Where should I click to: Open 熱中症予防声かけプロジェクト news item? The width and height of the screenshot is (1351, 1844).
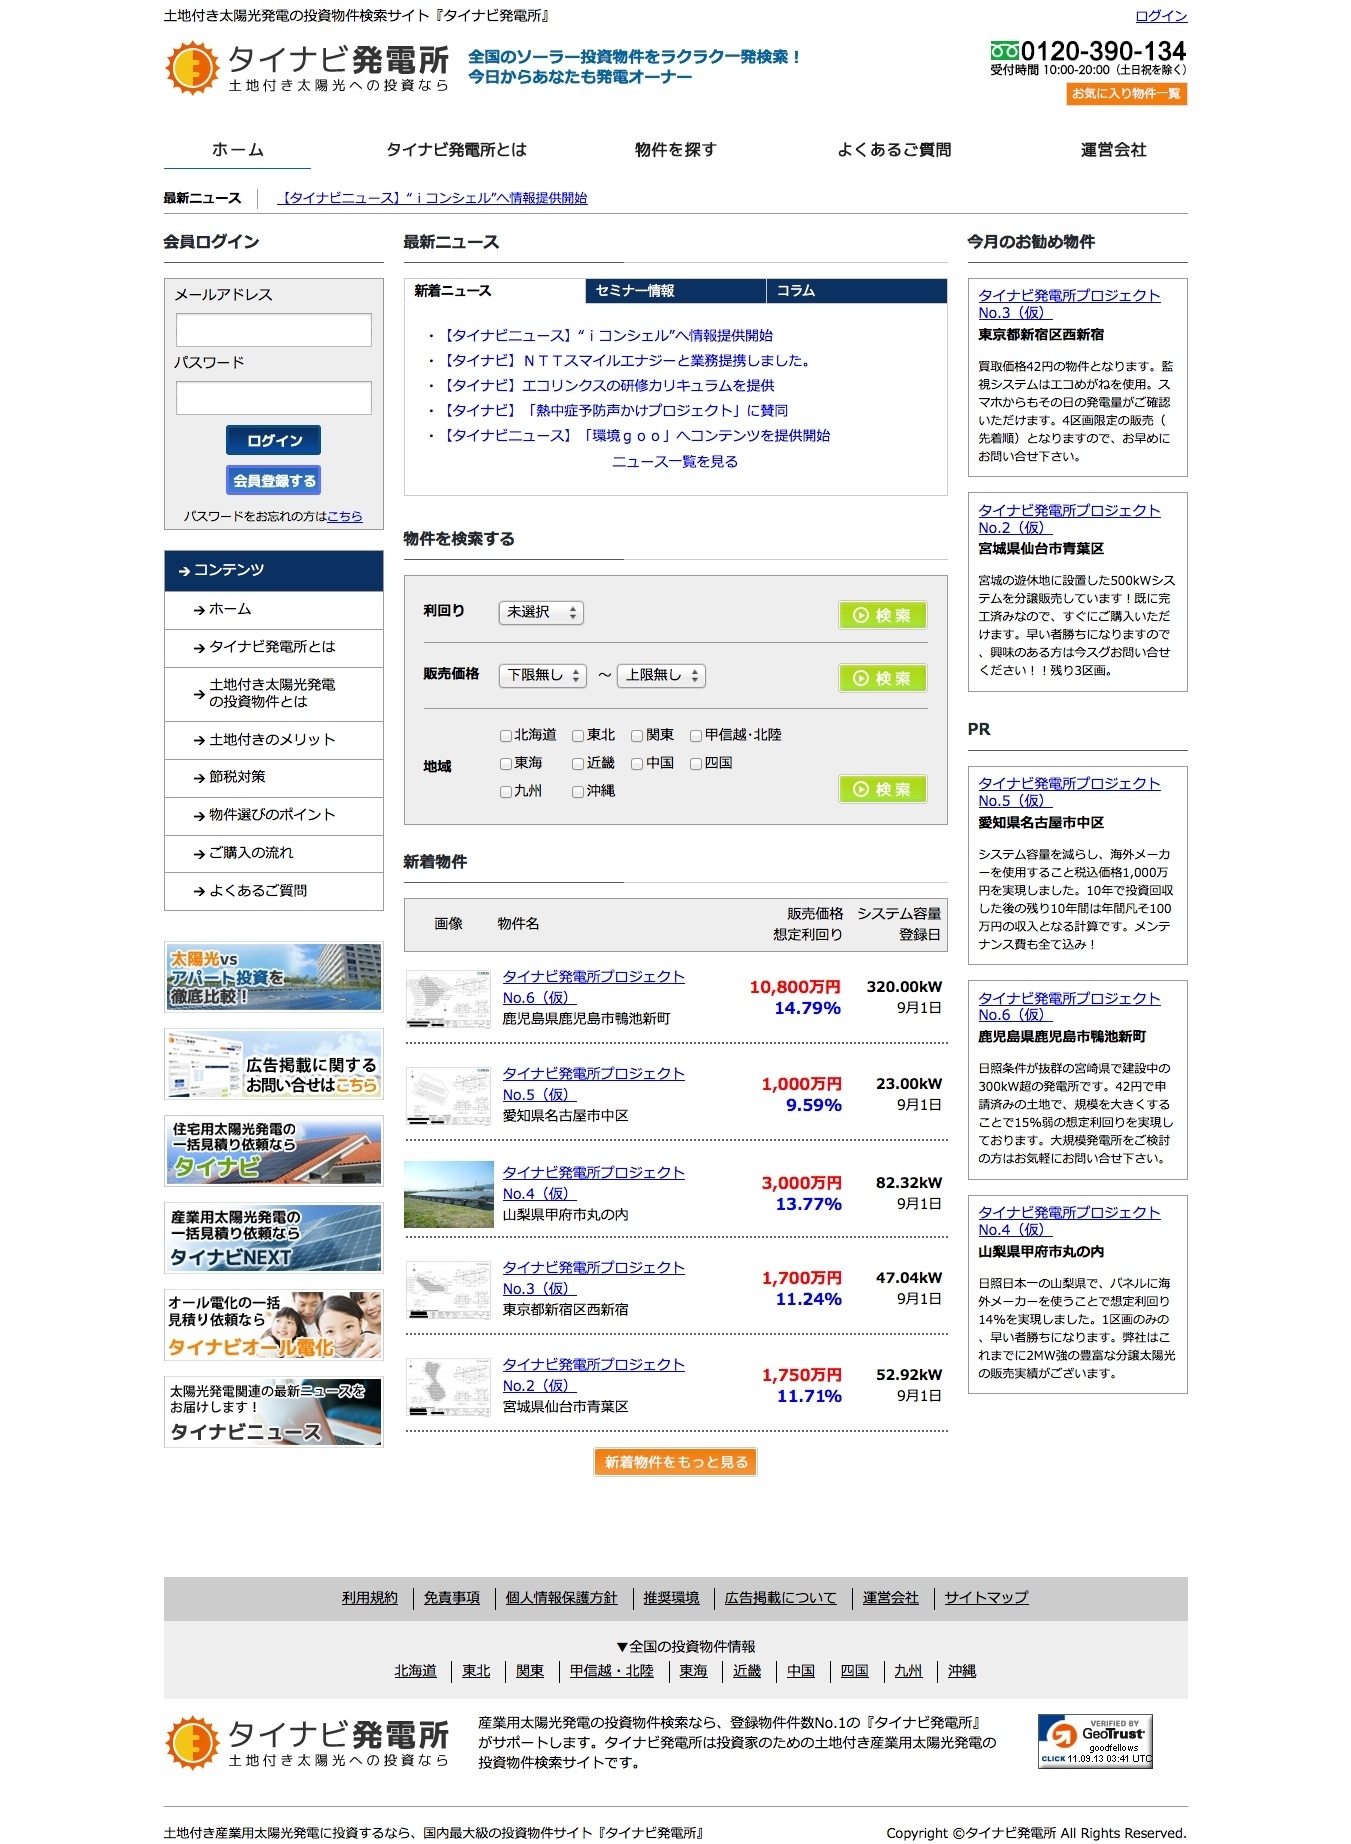coord(614,410)
